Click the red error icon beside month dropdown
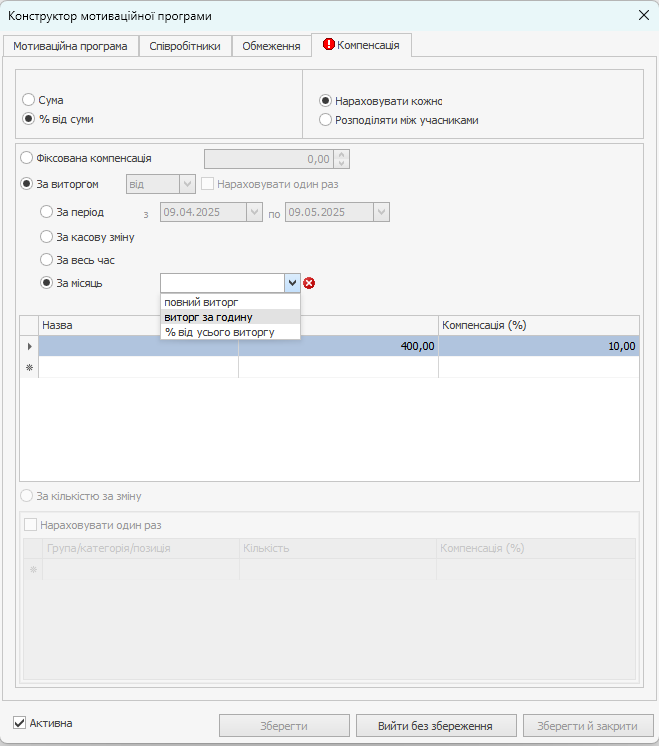 pos(309,283)
